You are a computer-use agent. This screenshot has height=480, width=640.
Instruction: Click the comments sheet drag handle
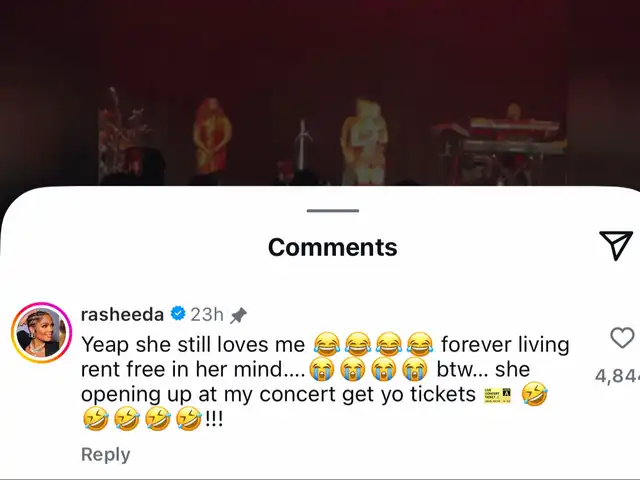tap(333, 211)
